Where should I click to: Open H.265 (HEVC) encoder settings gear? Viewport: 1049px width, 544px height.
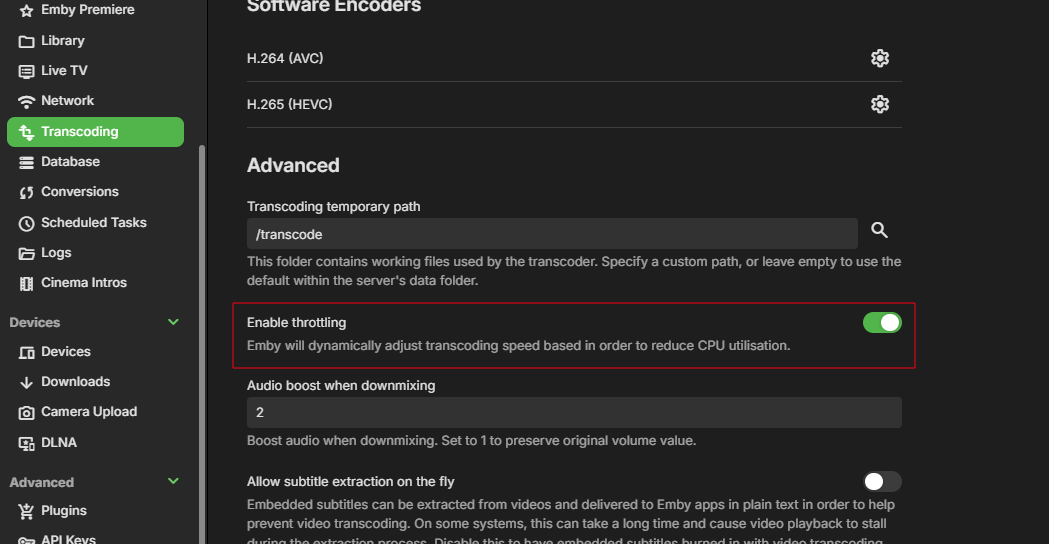pyautogui.click(x=880, y=104)
